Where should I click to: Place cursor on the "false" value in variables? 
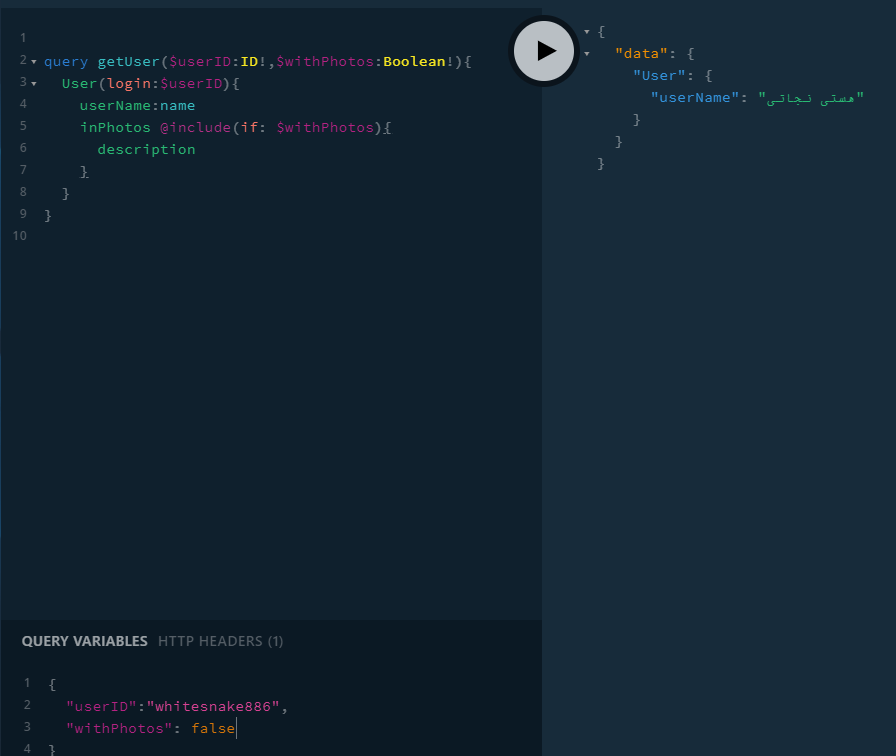[x=213, y=729]
